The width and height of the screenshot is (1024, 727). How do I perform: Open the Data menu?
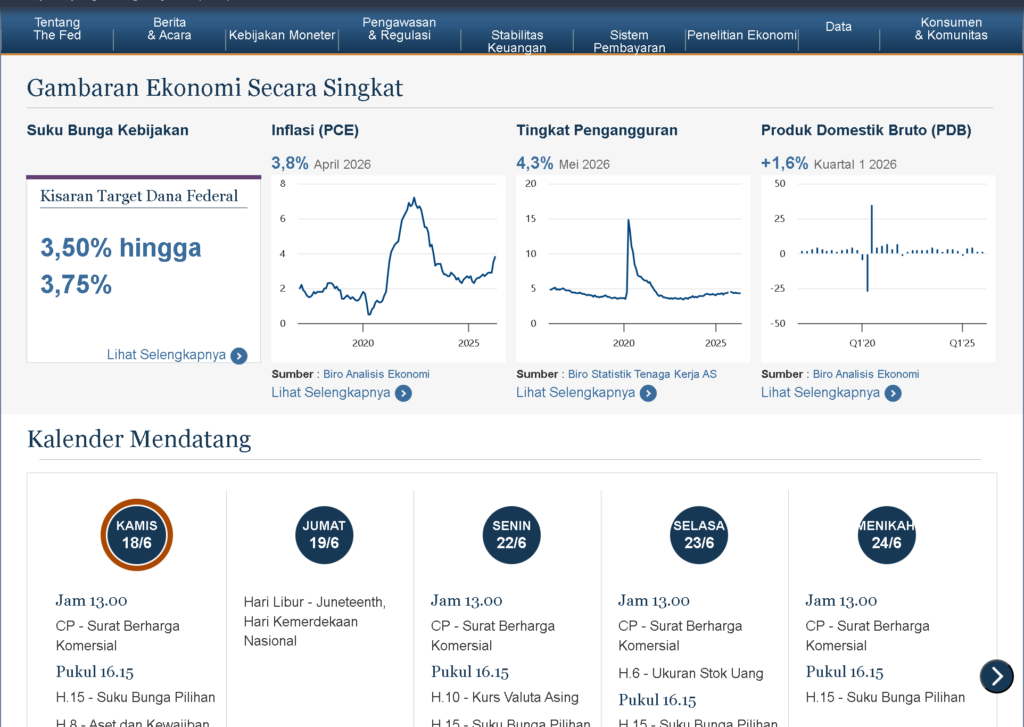click(838, 27)
